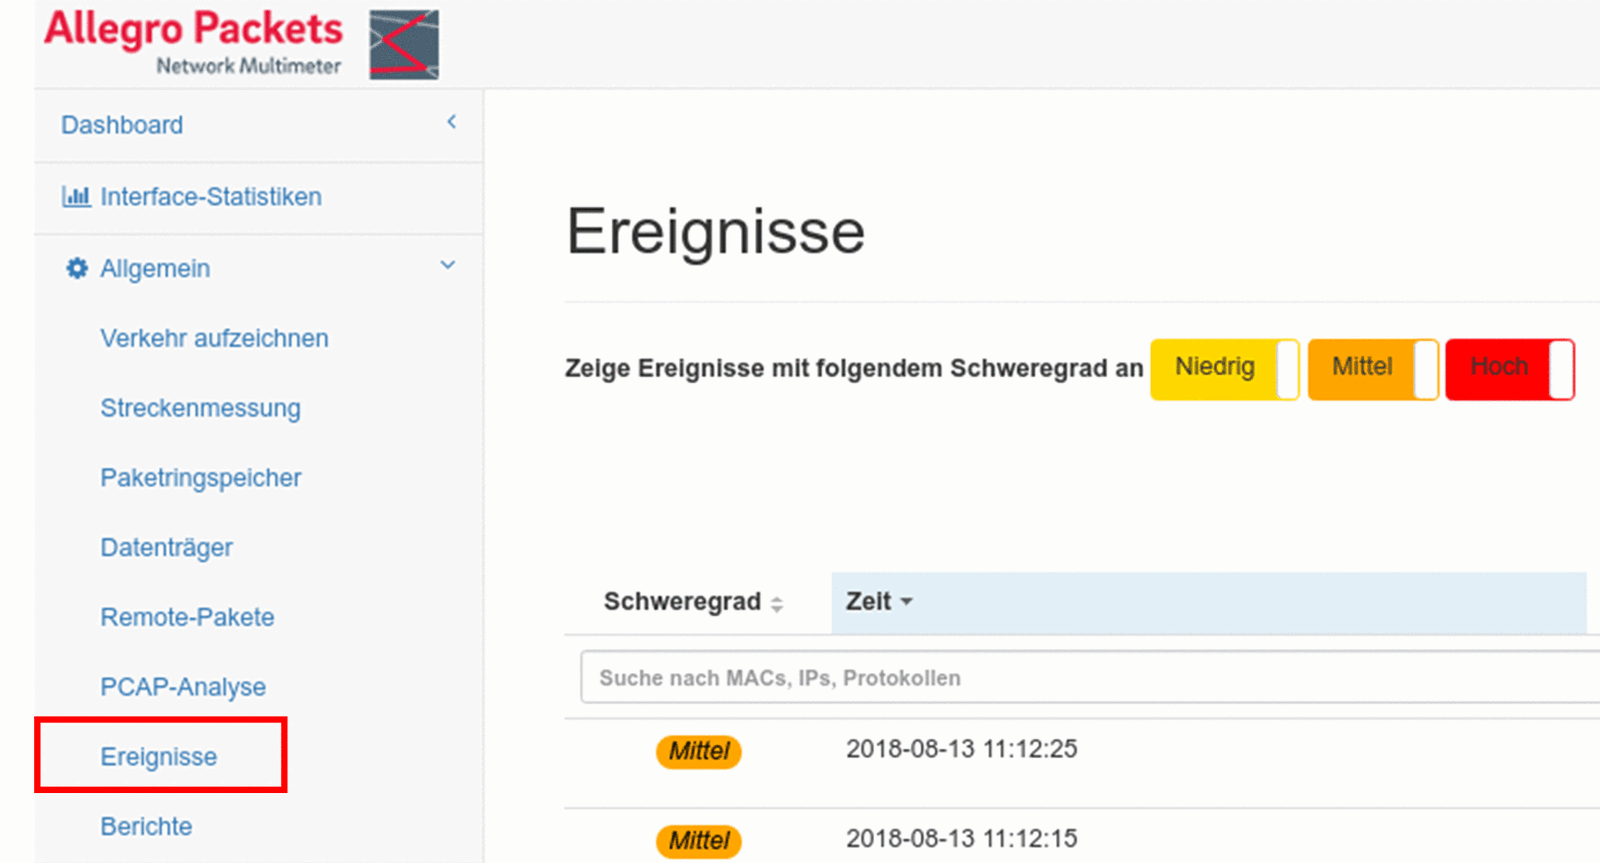Navigate to Remote-Pakete
Screen dimensions: 1600x863
187,617
